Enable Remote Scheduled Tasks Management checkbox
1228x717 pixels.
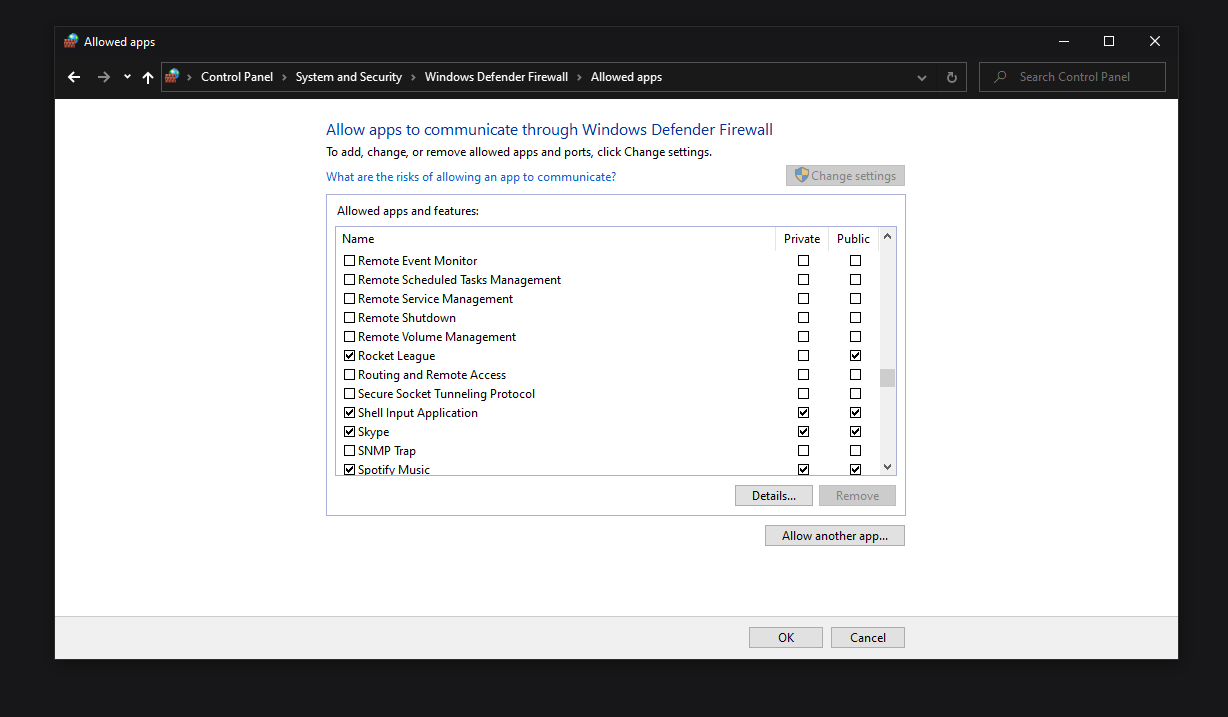(350, 280)
